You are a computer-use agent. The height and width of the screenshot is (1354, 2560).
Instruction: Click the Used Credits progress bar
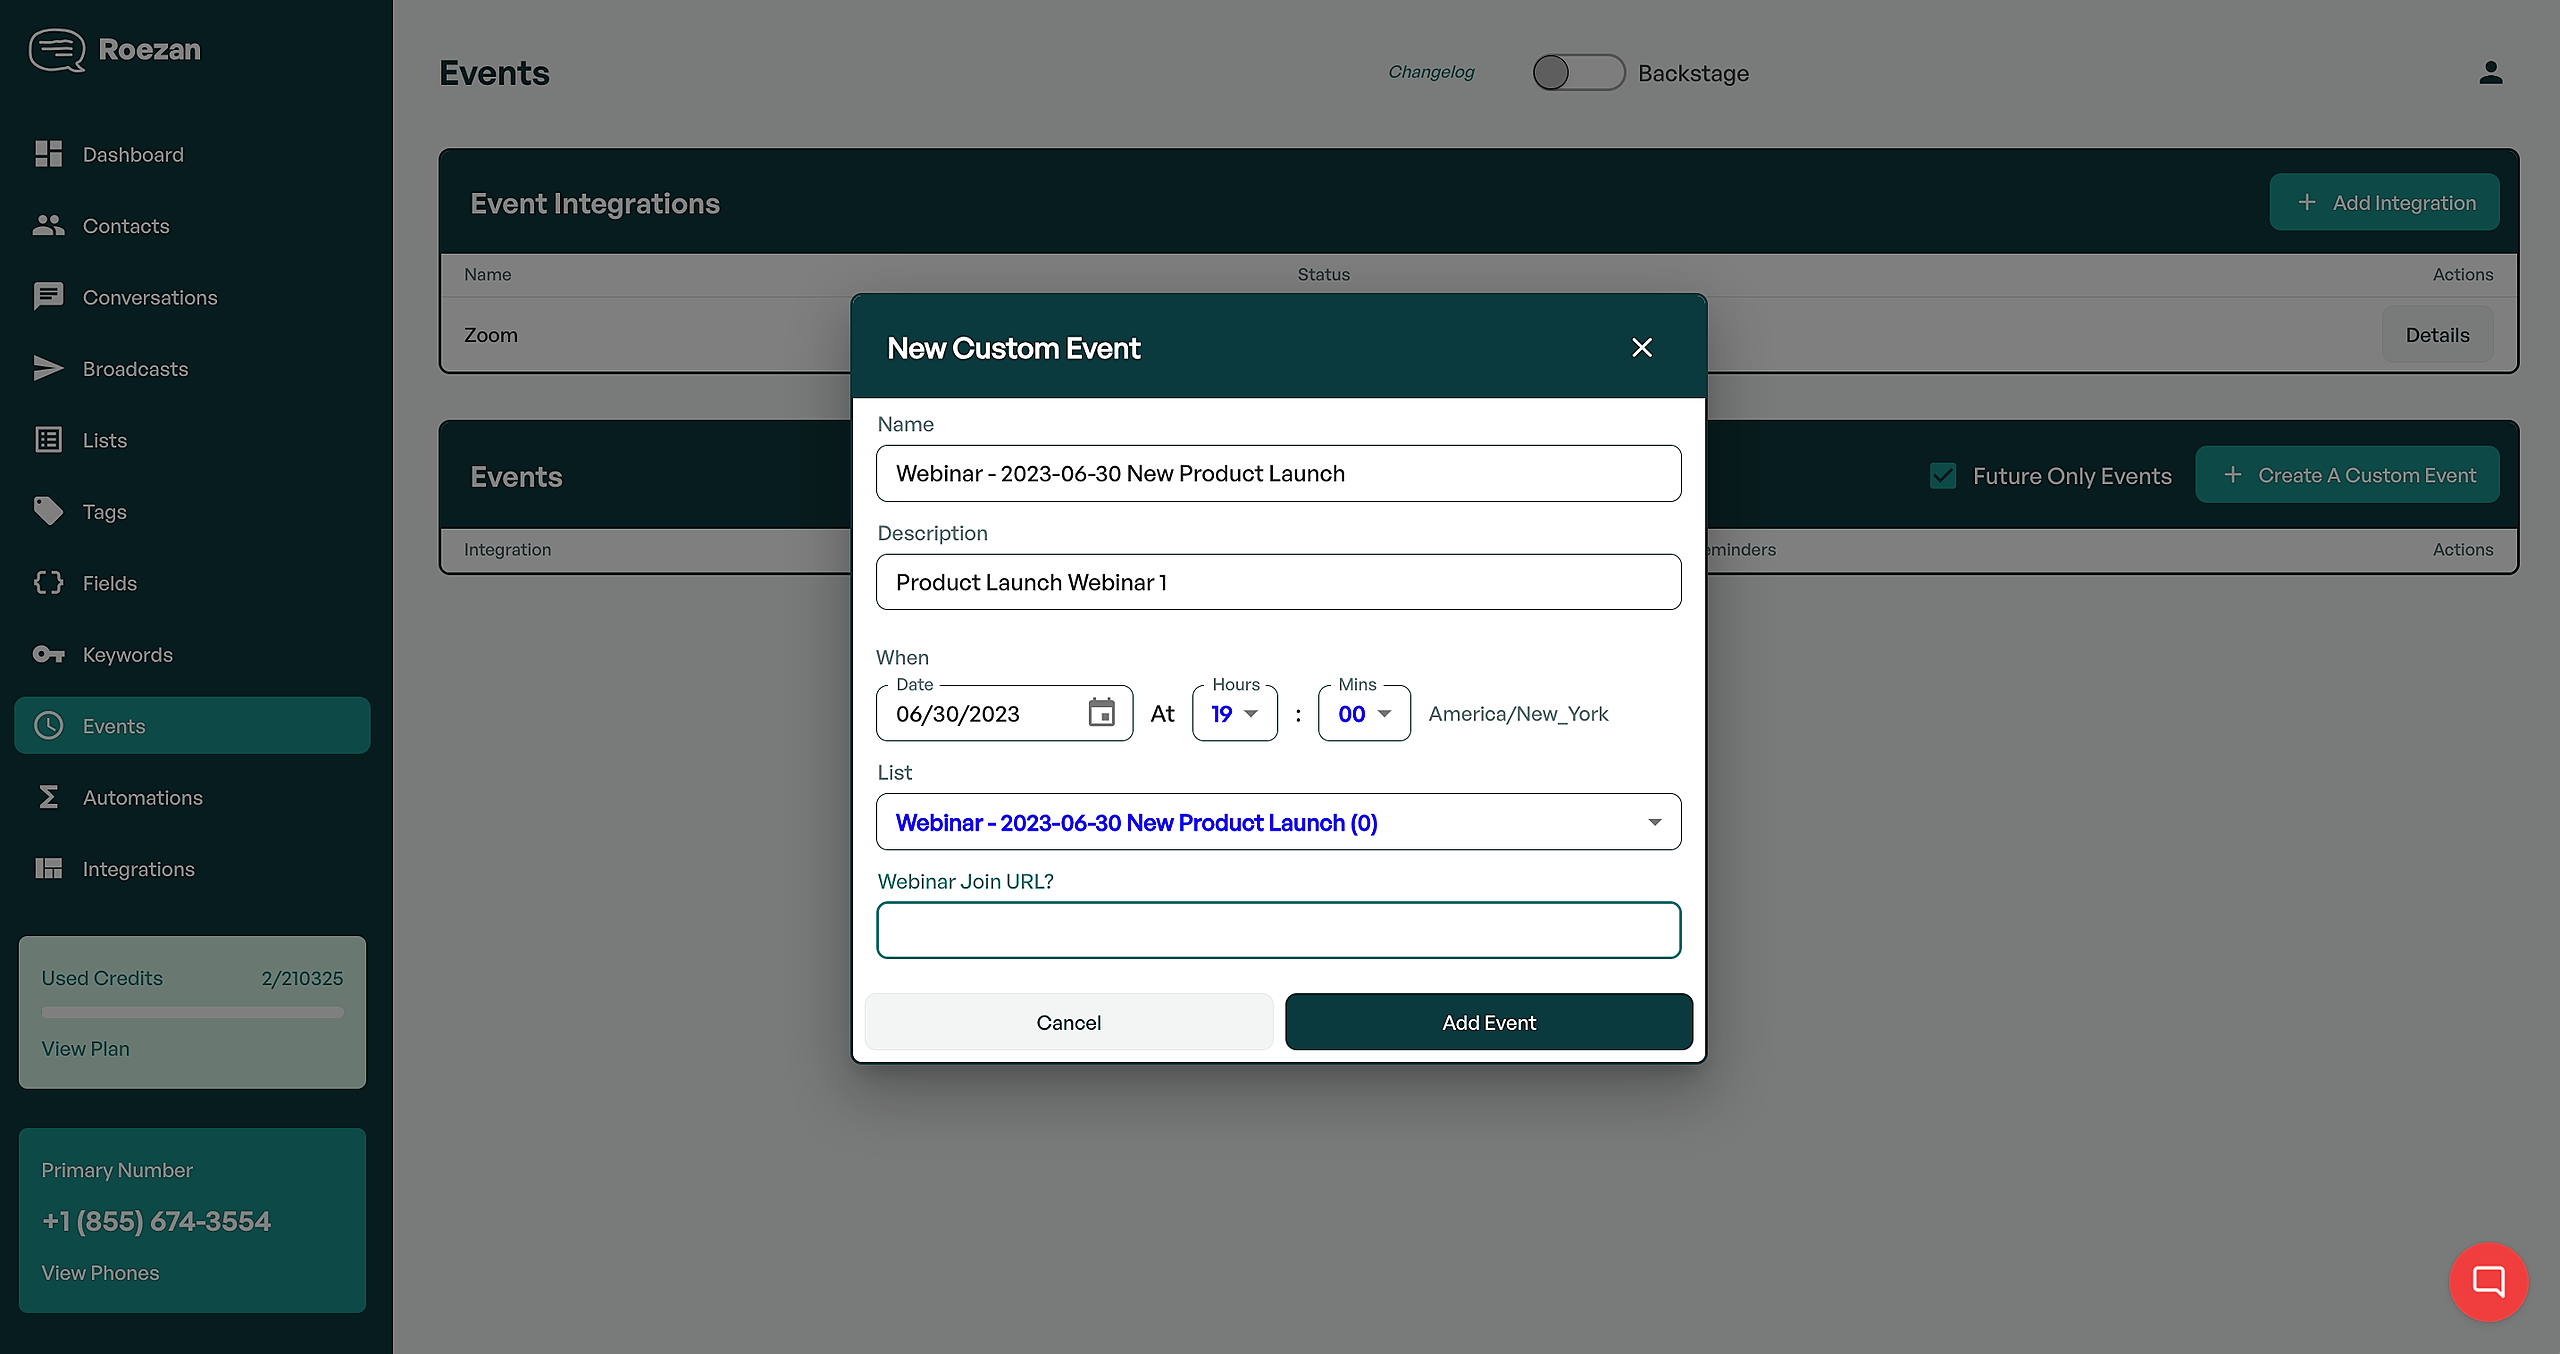pyautogui.click(x=192, y=1012)
